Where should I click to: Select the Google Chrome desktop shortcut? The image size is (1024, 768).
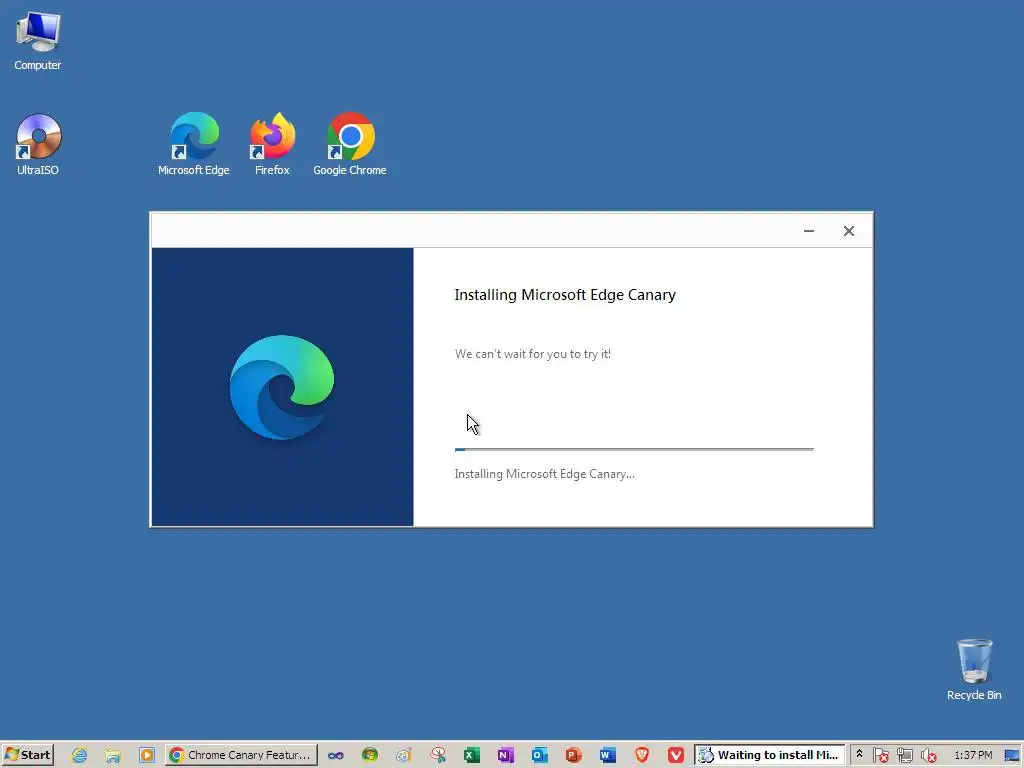[x=350, y=144]
